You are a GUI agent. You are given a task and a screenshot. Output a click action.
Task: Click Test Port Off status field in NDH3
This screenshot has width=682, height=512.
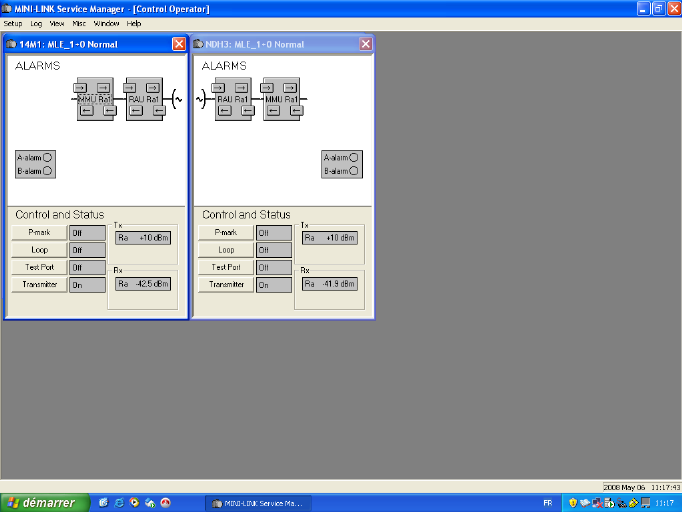274,268
